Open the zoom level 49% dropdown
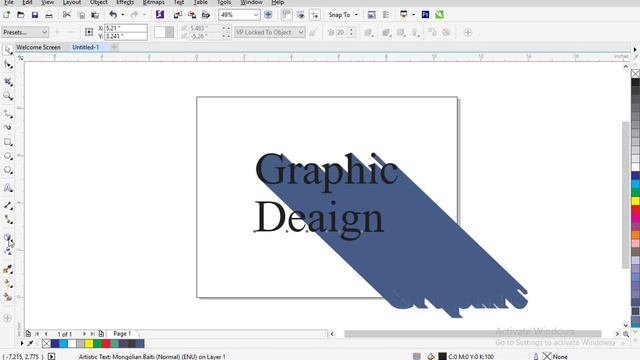The image size is (640, 360). coord(256,15)
